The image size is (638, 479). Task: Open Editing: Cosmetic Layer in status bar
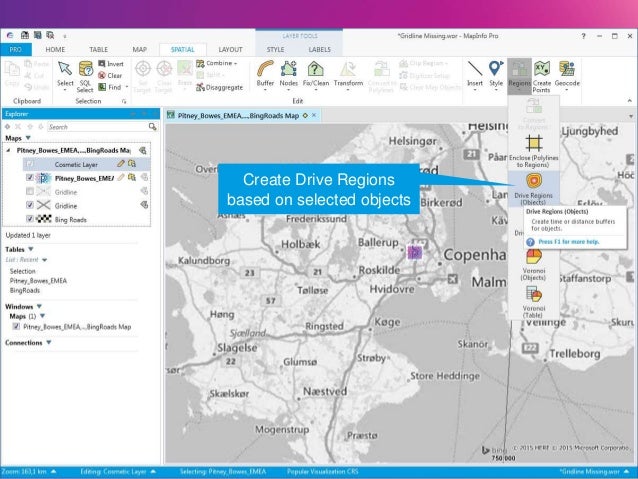coord(118,472)
